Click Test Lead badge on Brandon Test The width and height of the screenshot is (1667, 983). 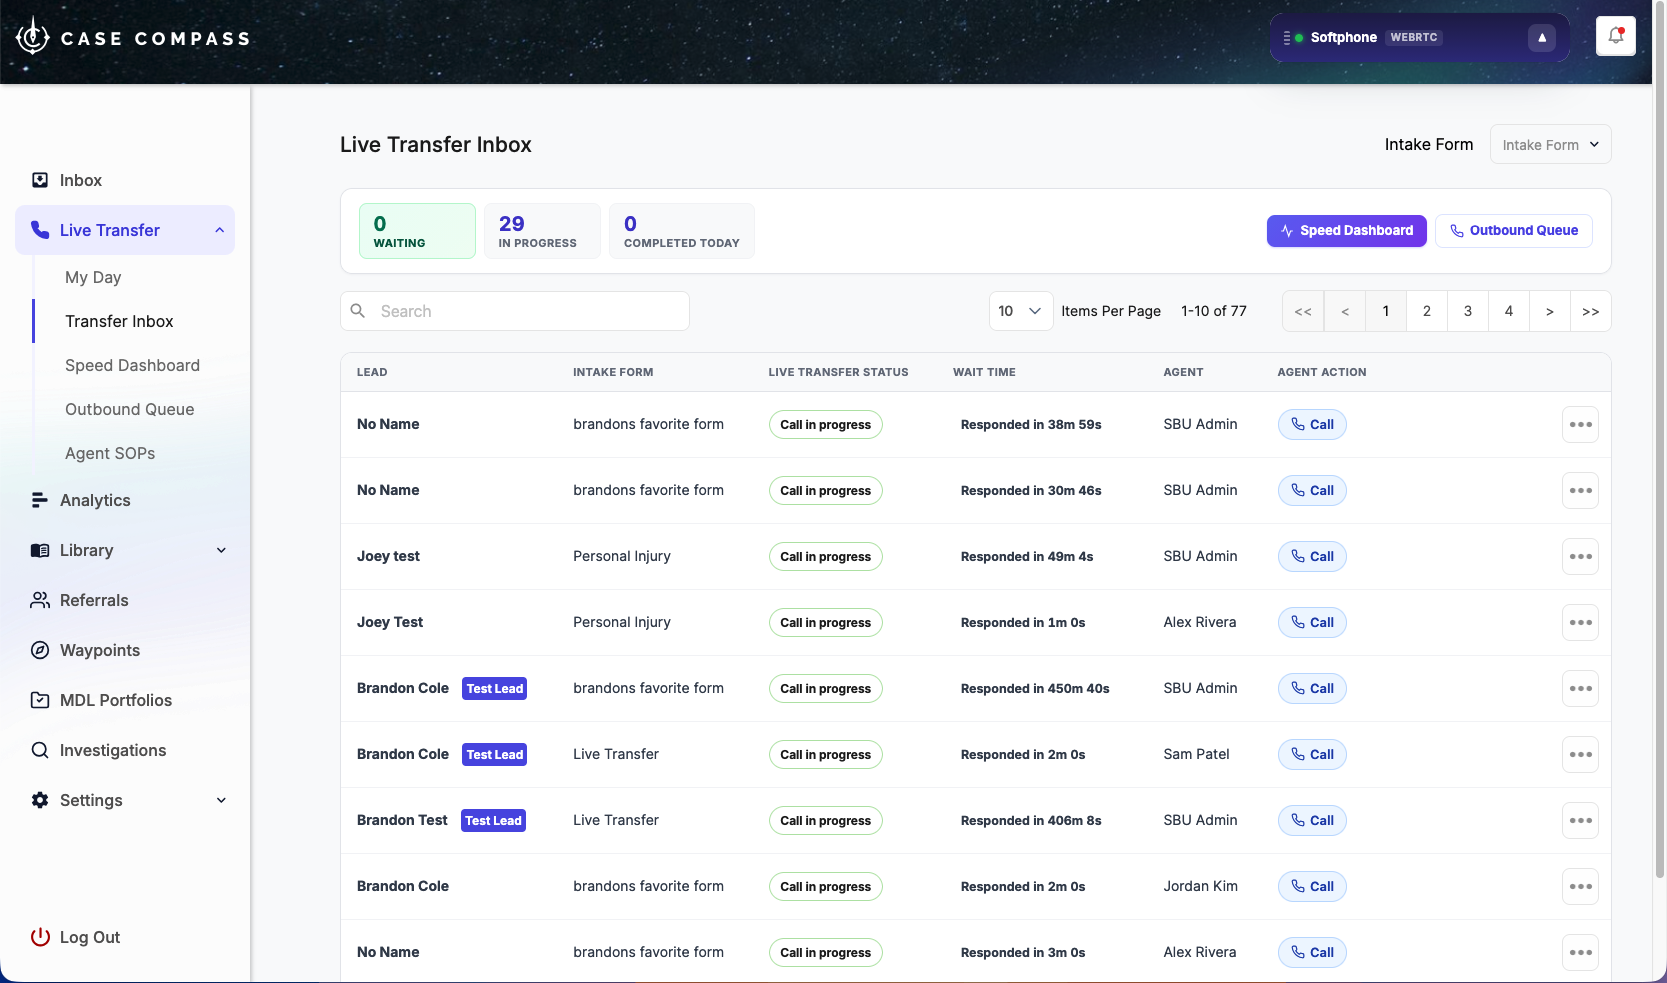click(x=493, y=820)
